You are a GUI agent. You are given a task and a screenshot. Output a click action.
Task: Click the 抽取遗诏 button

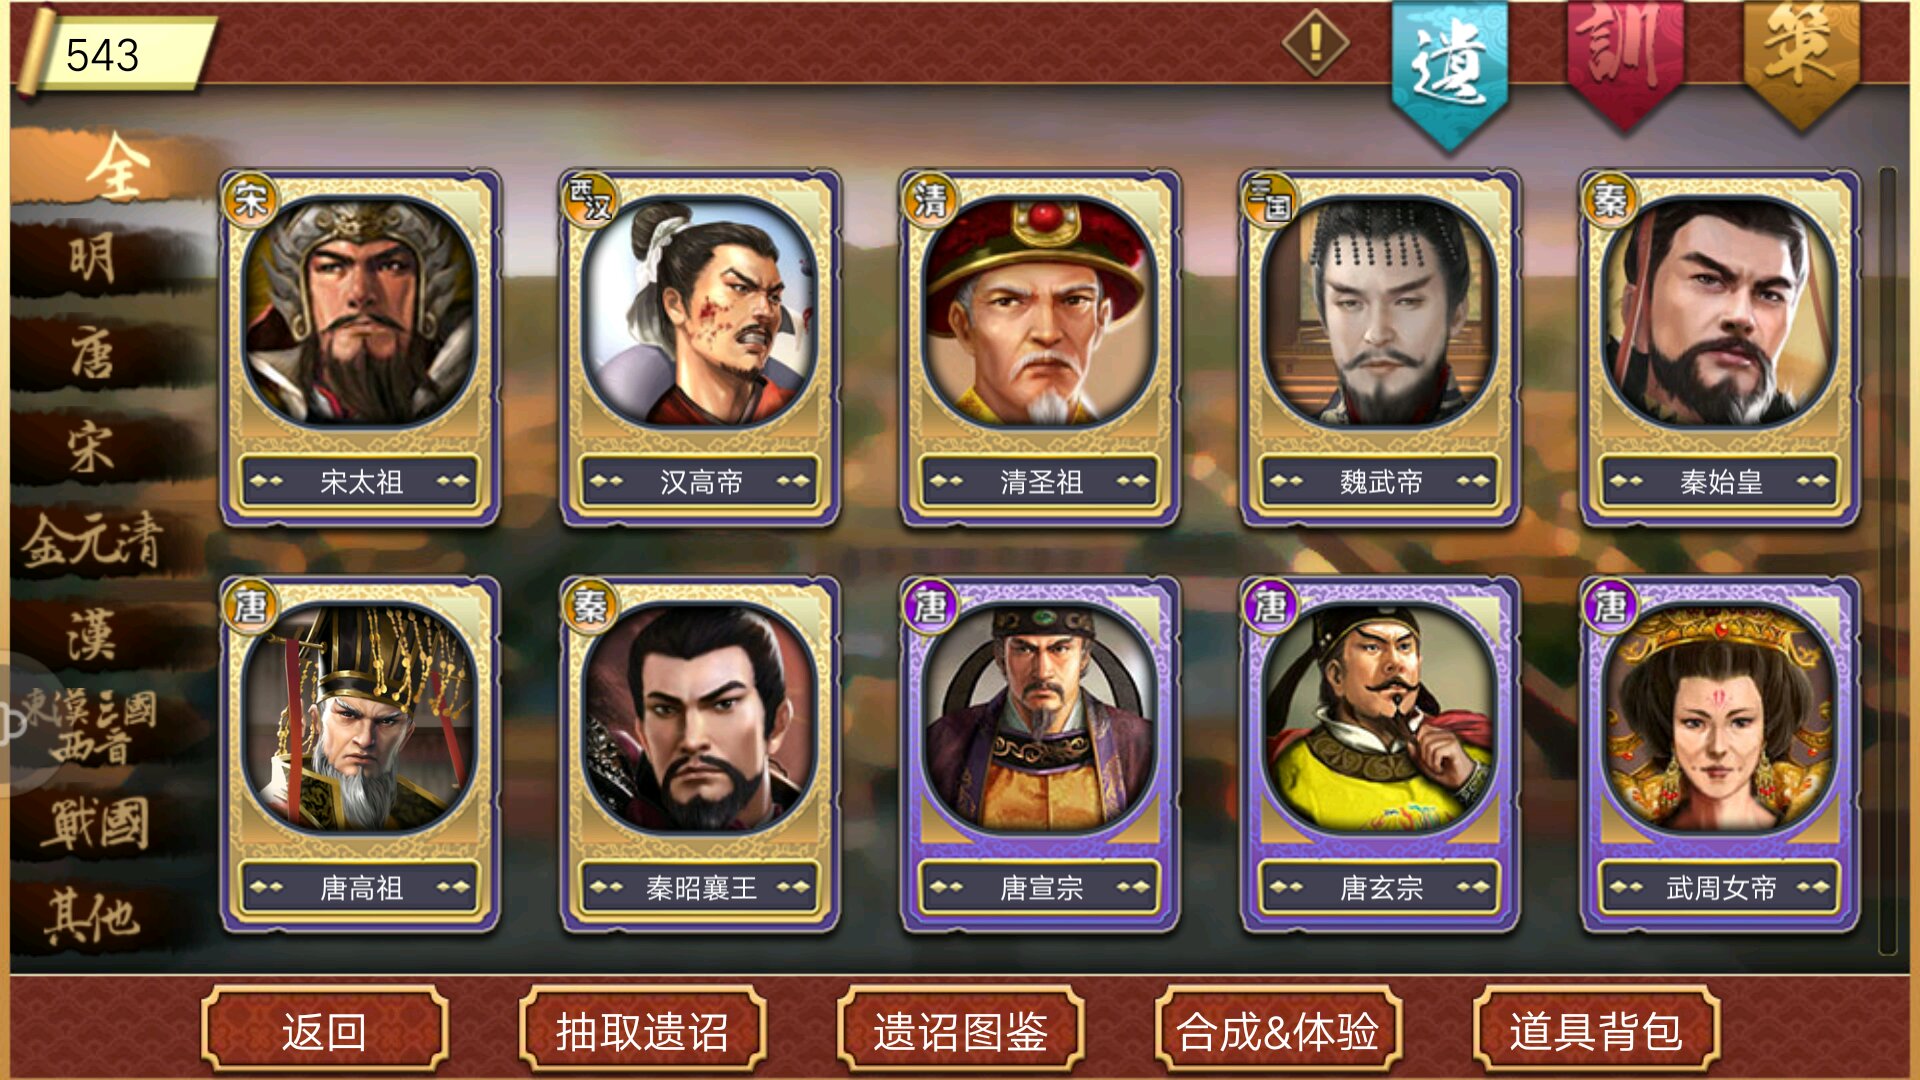[642, 1031]
